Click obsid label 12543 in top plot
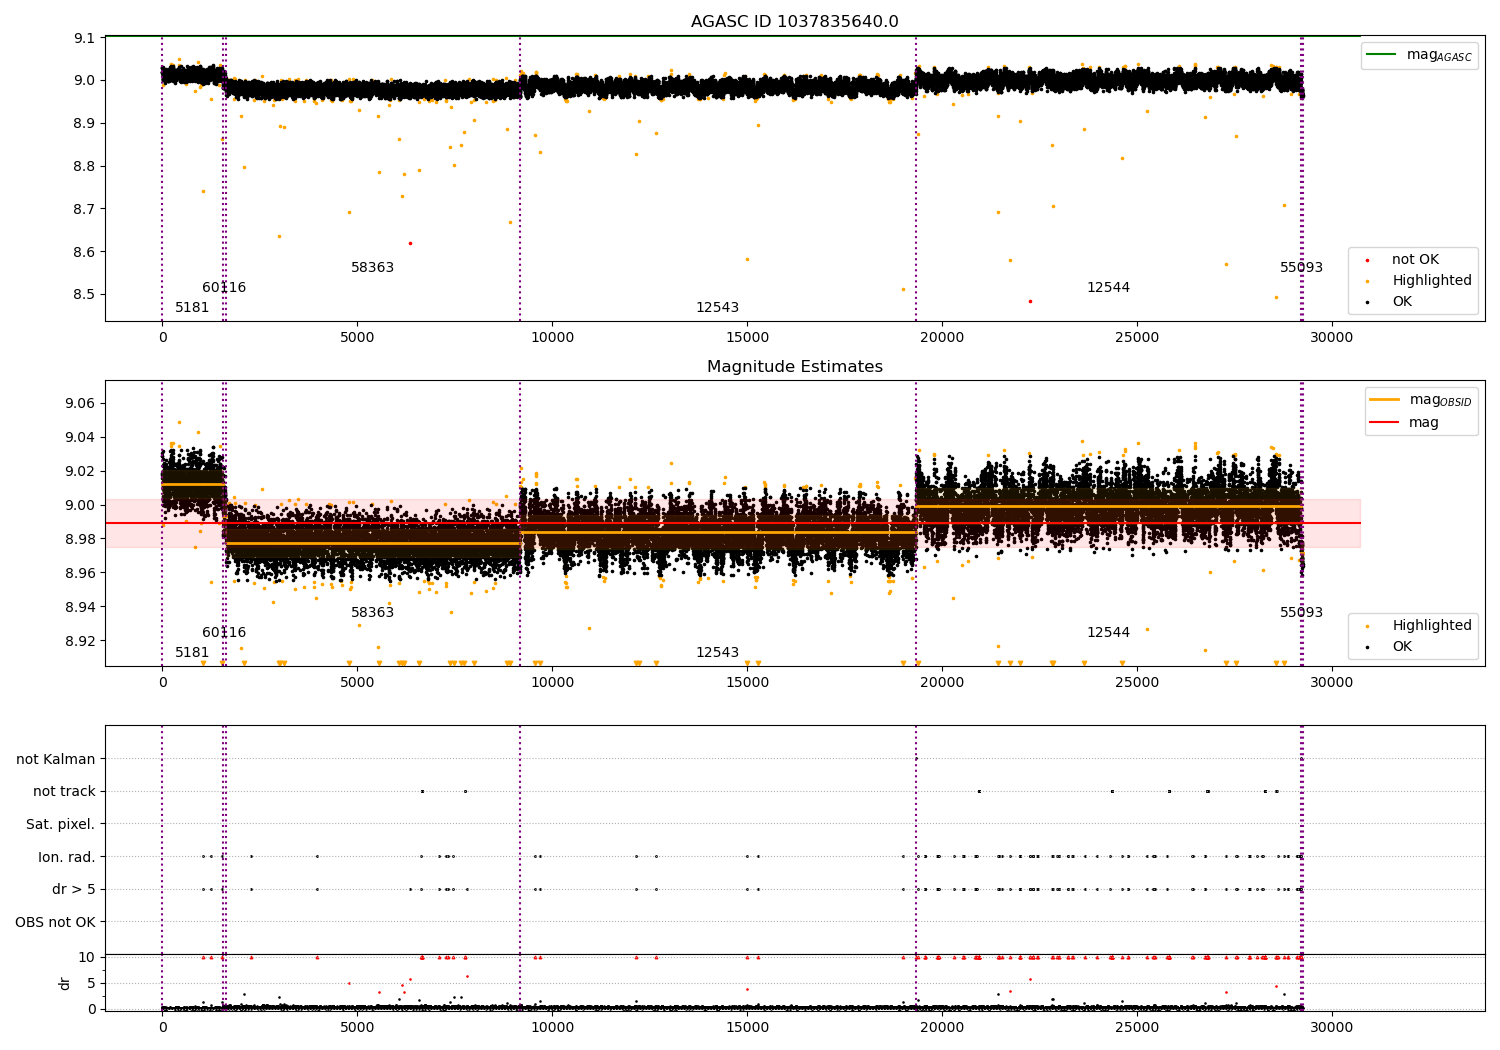1500x1050 pixels. pyautogui.click(x=717, y=308)
